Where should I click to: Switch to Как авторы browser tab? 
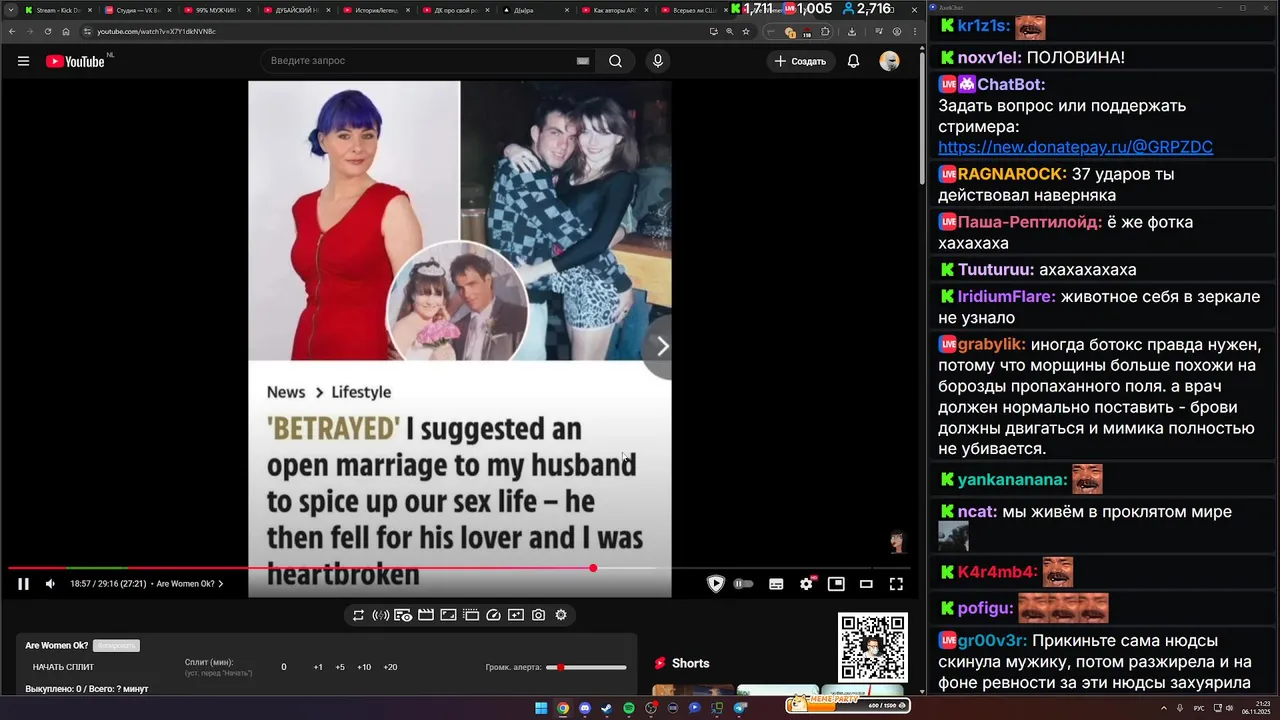click(x=614, y=10)
